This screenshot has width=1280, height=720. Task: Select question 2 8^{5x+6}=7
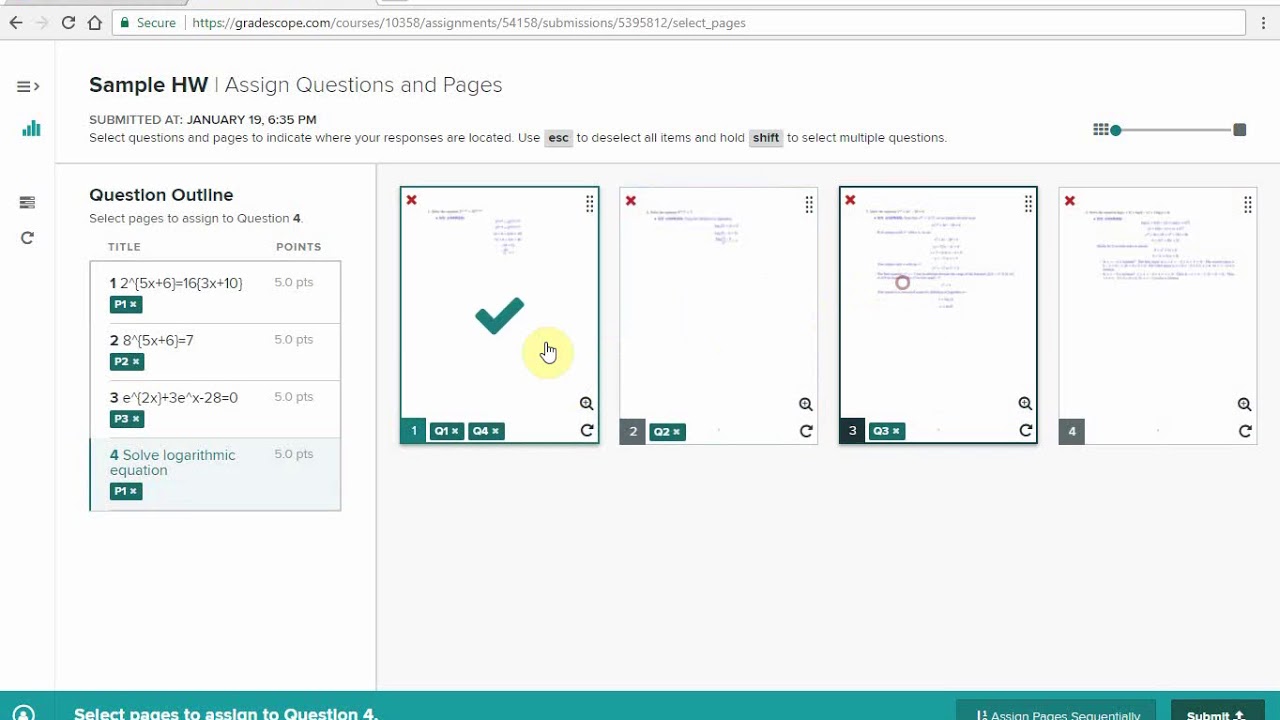point(158,340)
